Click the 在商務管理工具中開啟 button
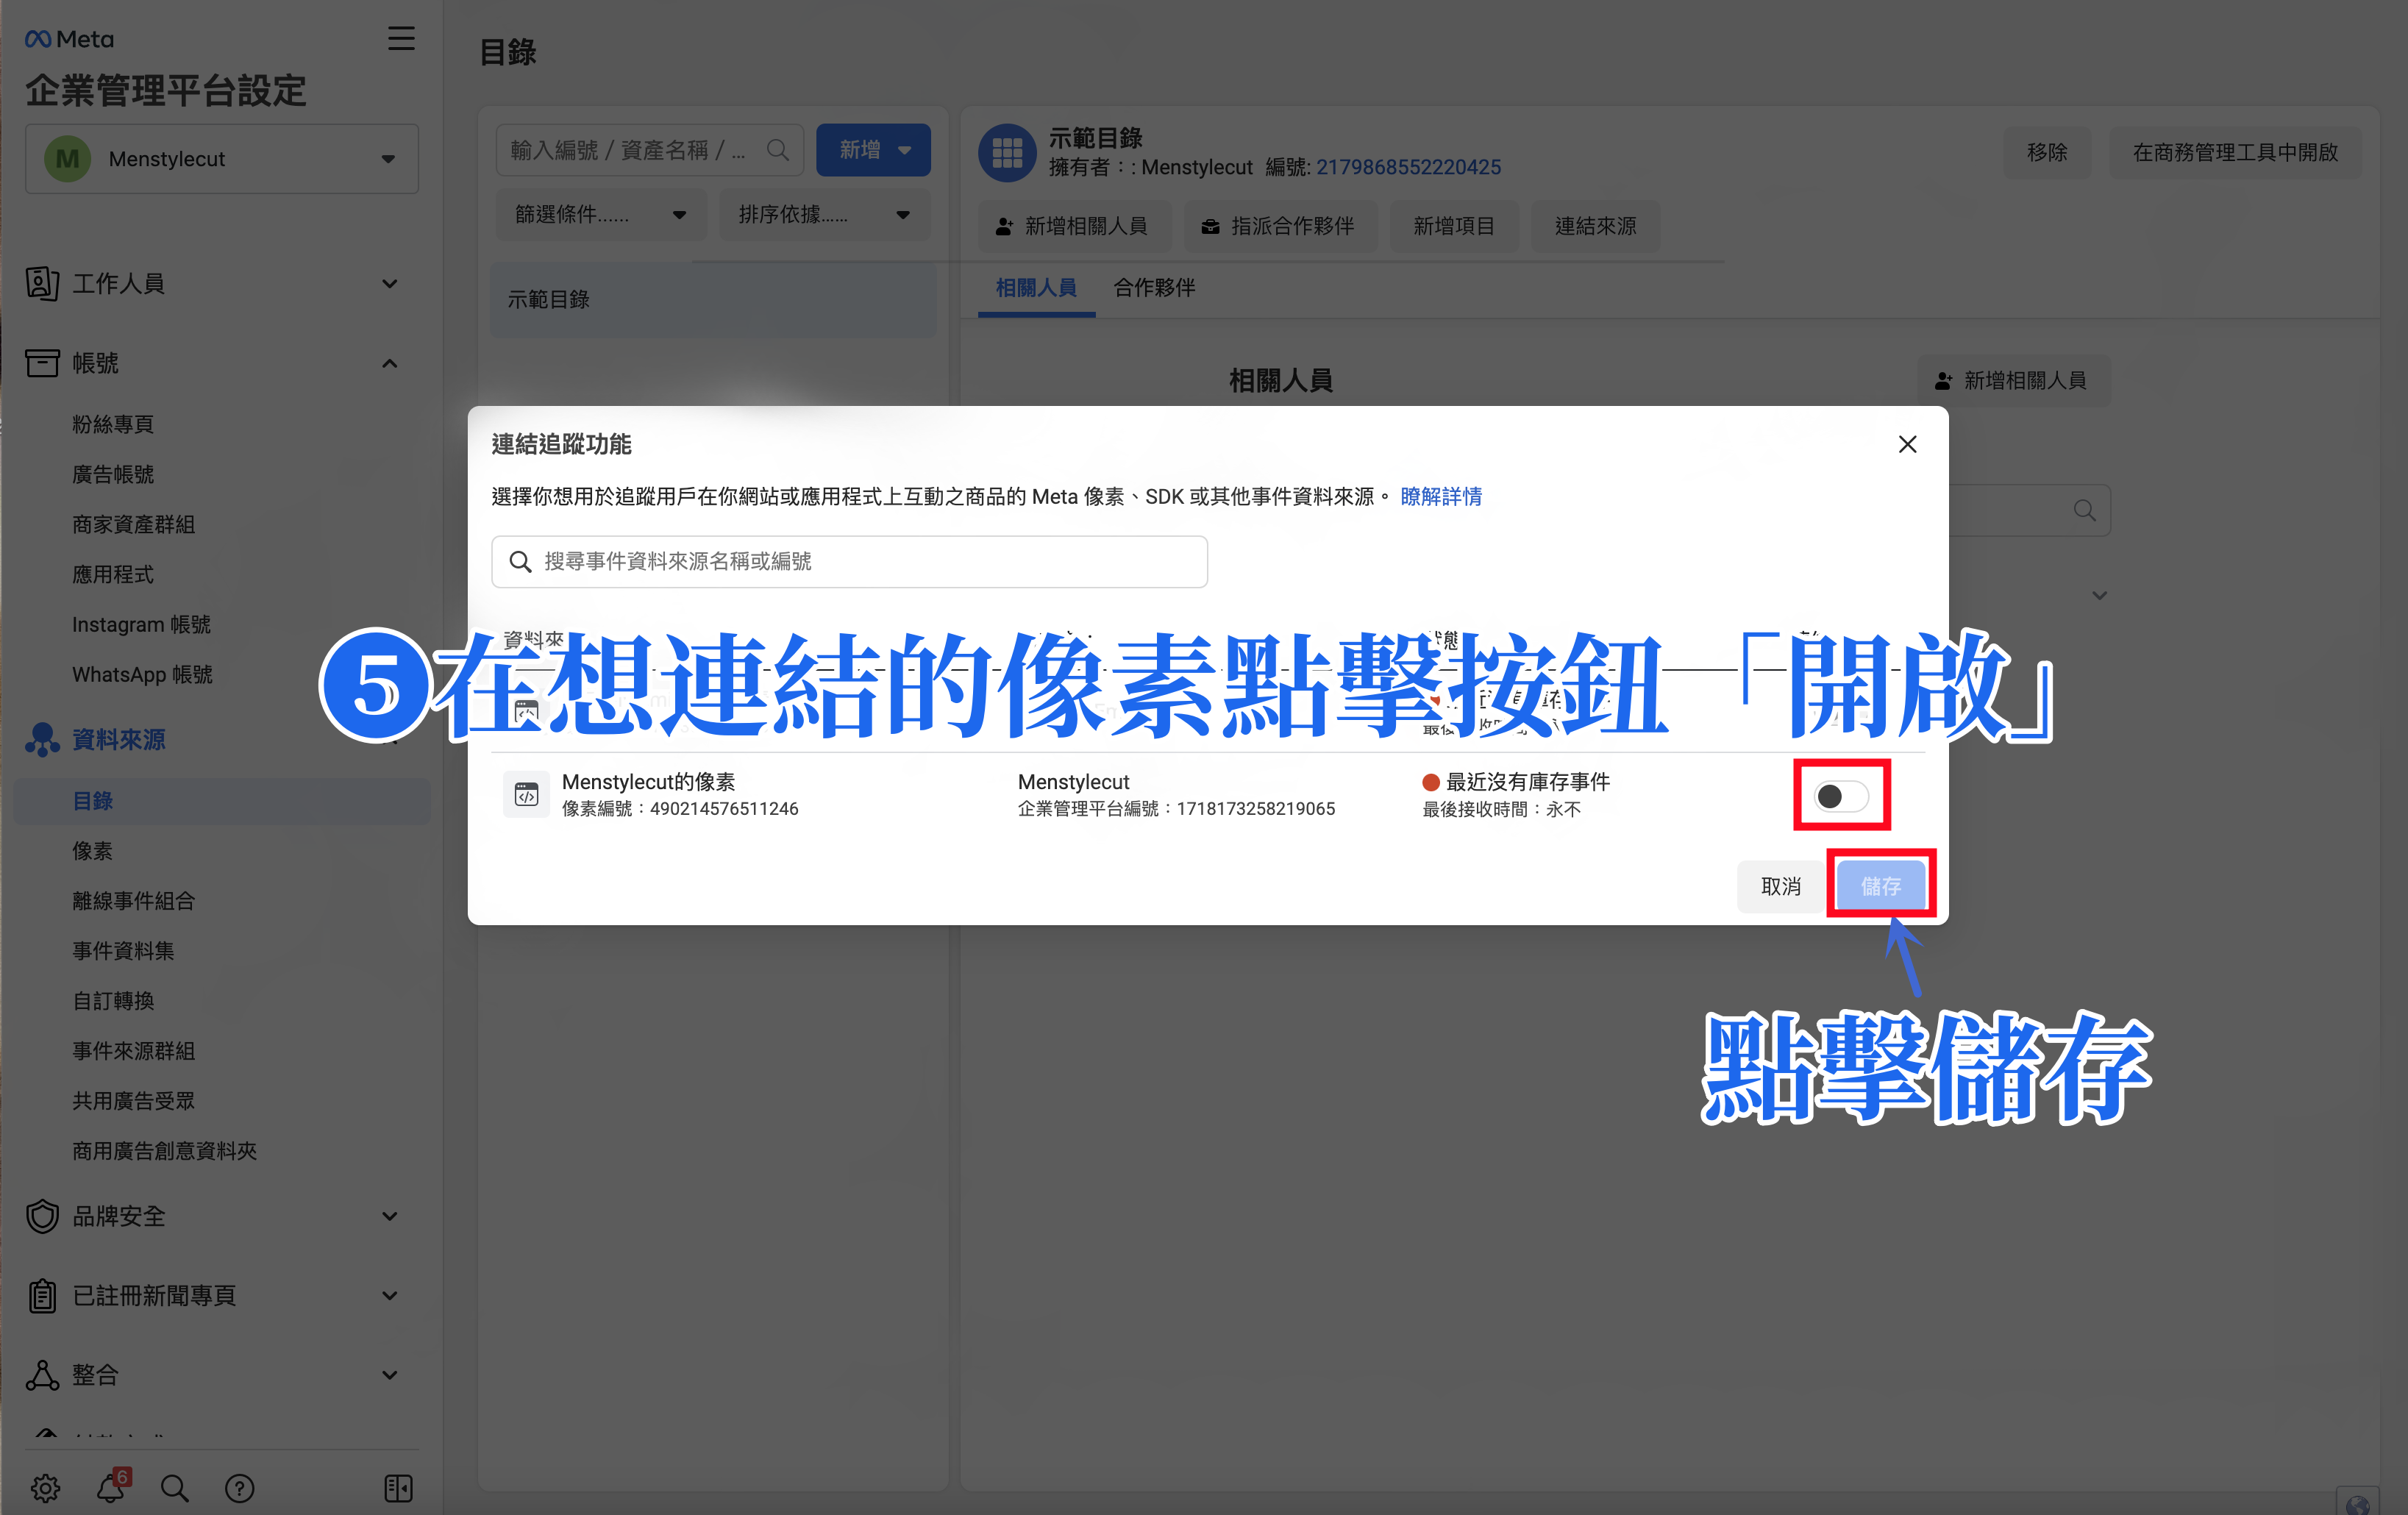Screen dimensions: 2408x1515 [x=2235, y=152]
